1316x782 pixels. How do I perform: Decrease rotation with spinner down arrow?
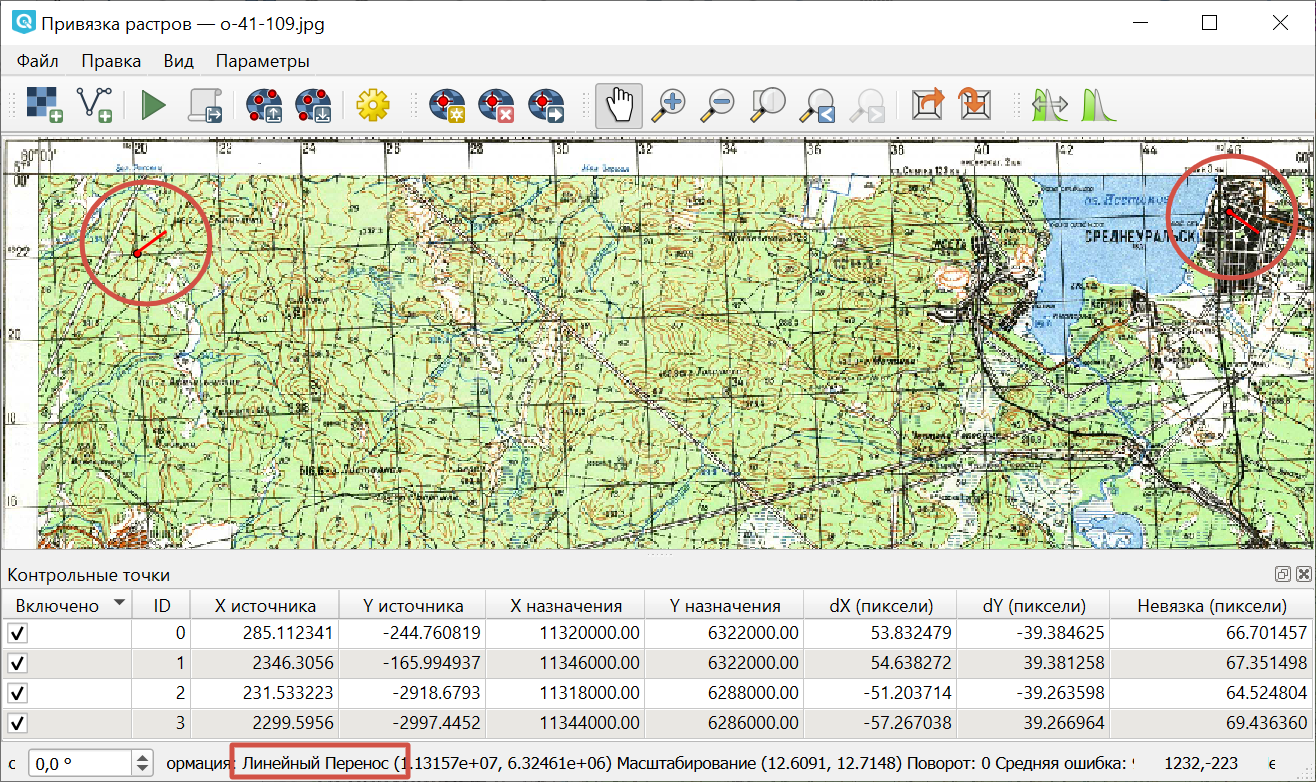pyautogui.click(x=142, y=769)
